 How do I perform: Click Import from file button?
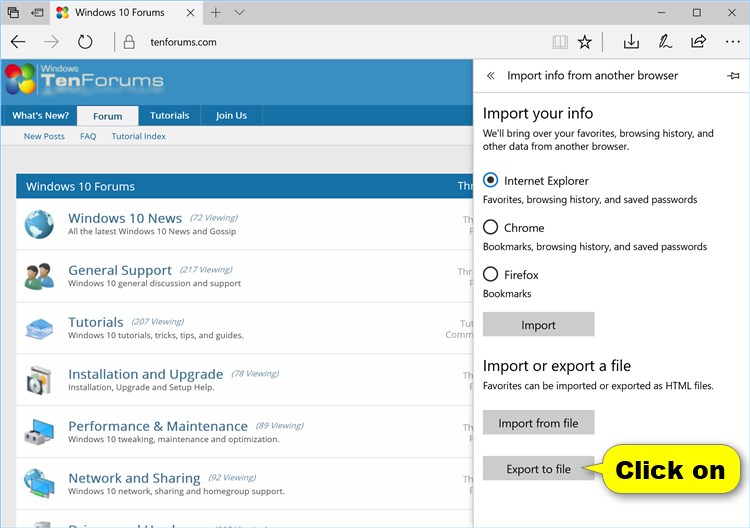coord(539,423)
